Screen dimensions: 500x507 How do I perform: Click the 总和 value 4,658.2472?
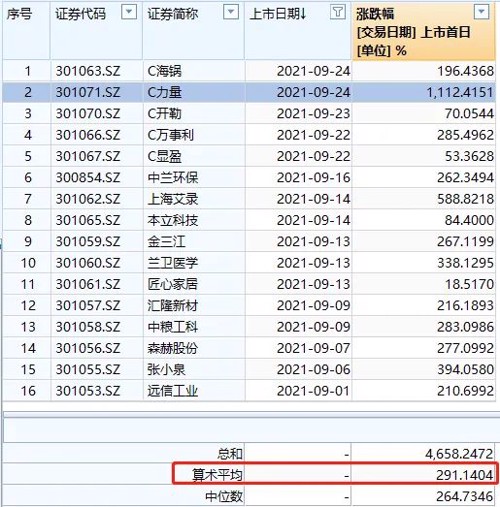coord(459,454)
